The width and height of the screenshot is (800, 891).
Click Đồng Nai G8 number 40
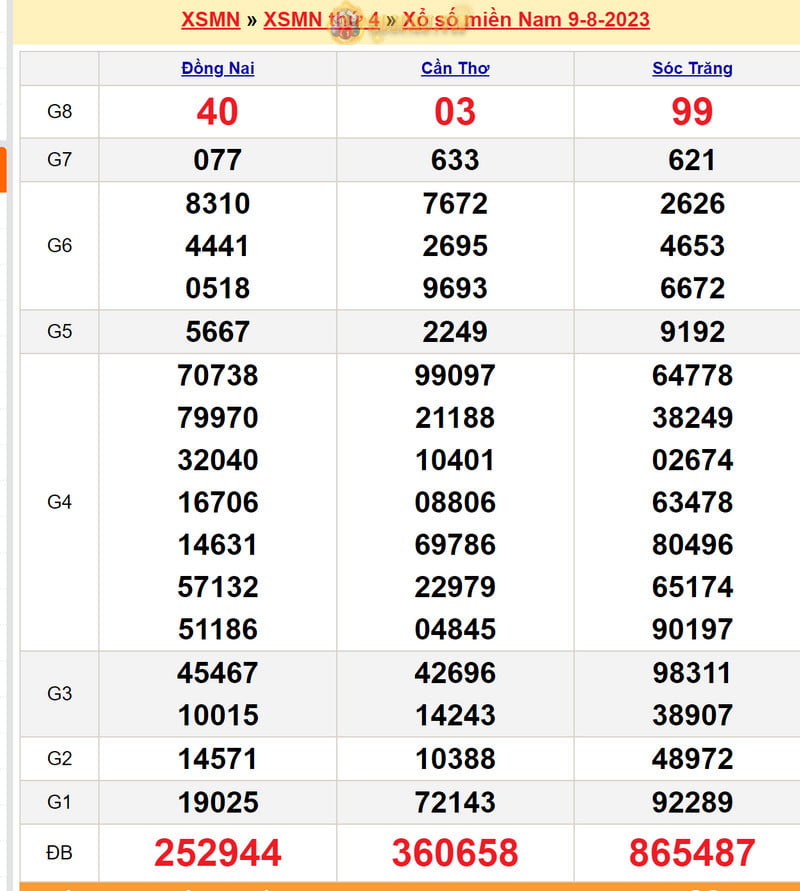click(218, 112)
